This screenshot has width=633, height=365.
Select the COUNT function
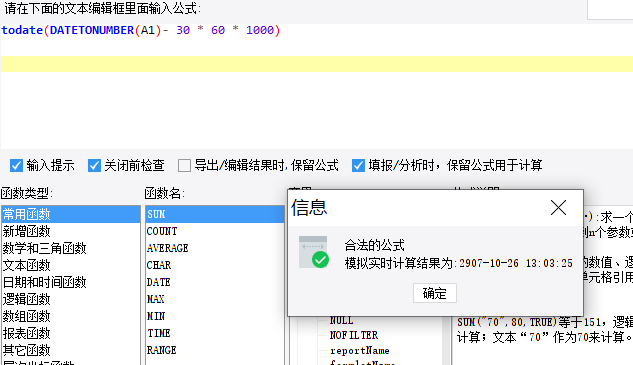pos(215,231)
